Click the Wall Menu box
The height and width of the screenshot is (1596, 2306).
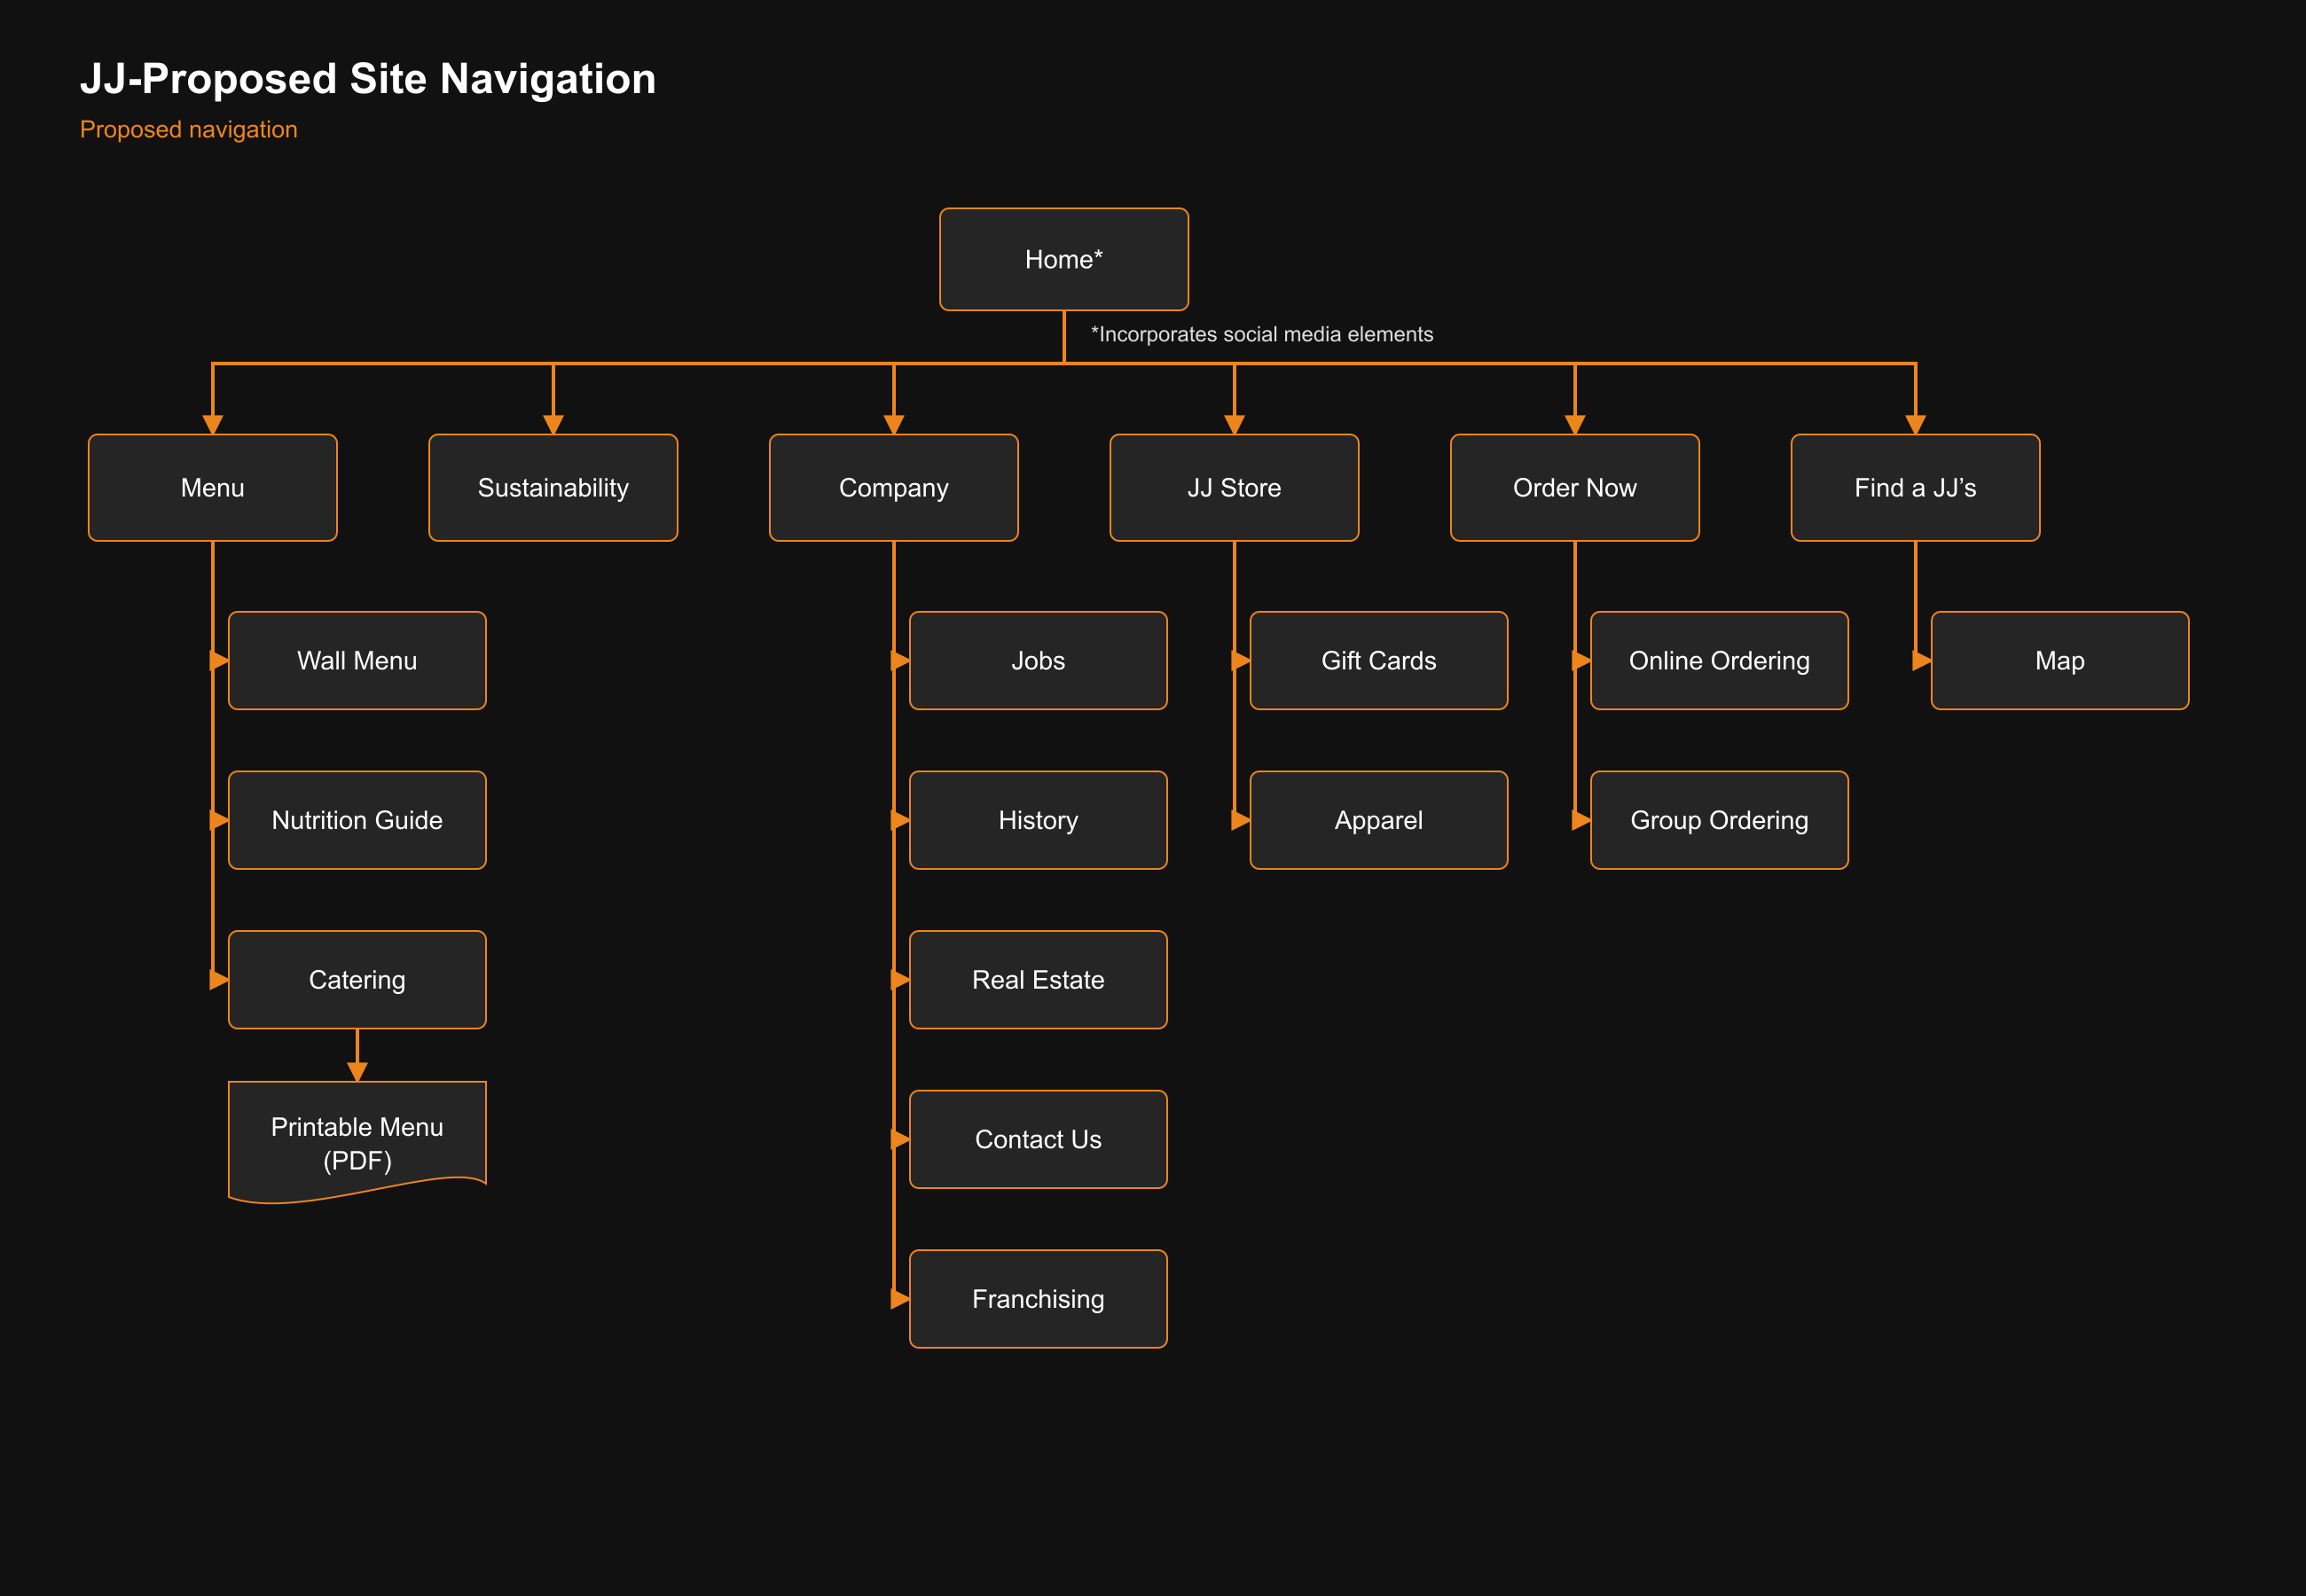[x=357, y=661]
